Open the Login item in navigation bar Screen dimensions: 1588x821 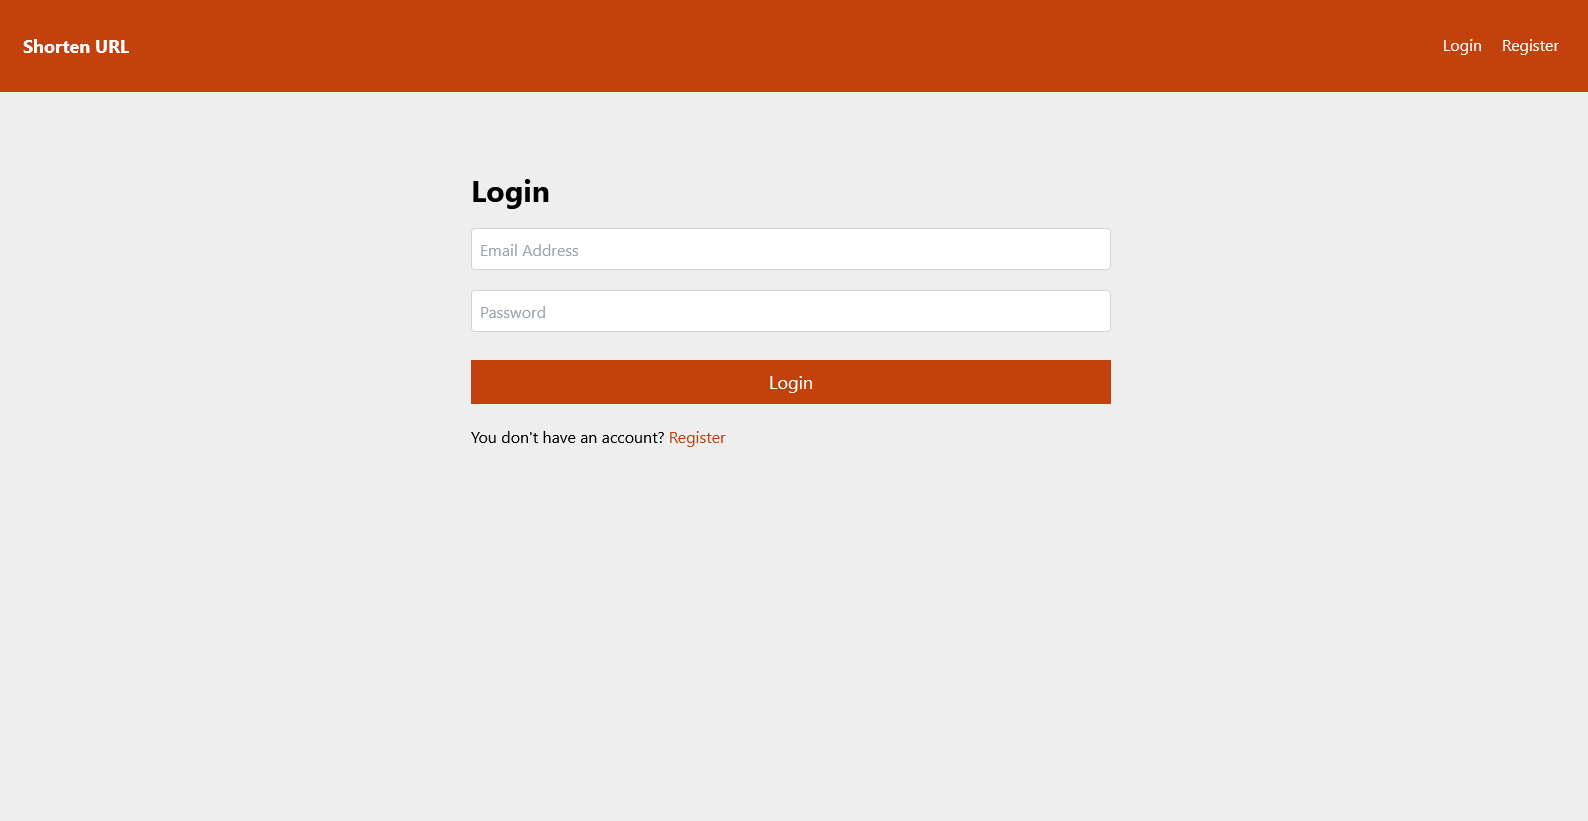[1462, 46]
